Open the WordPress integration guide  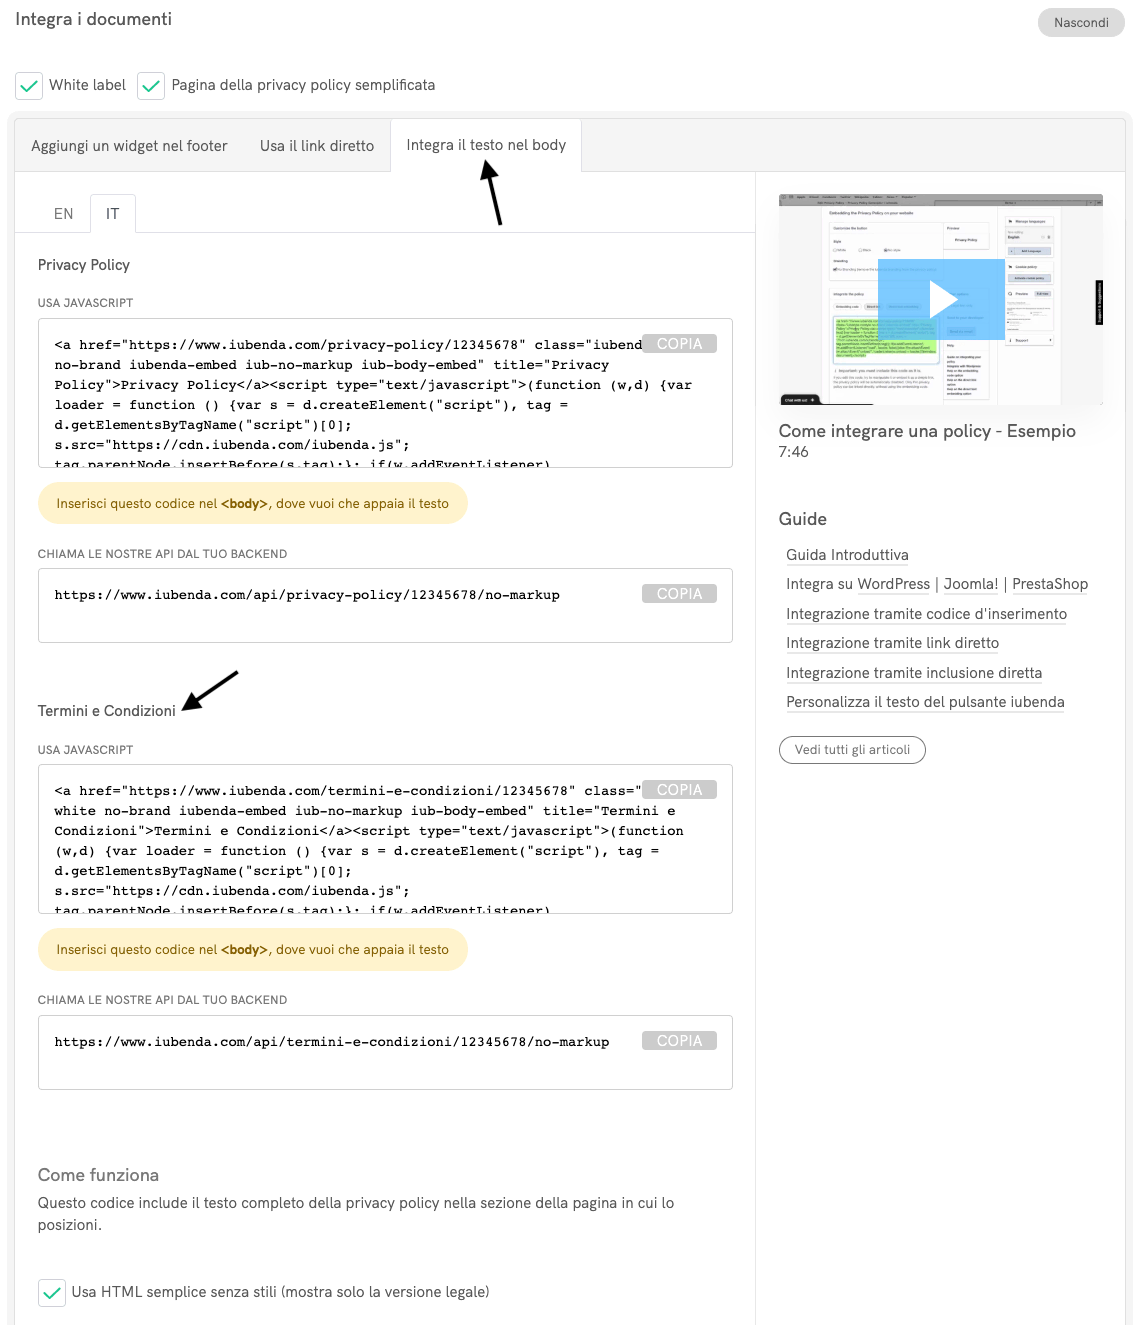[893, 584]
